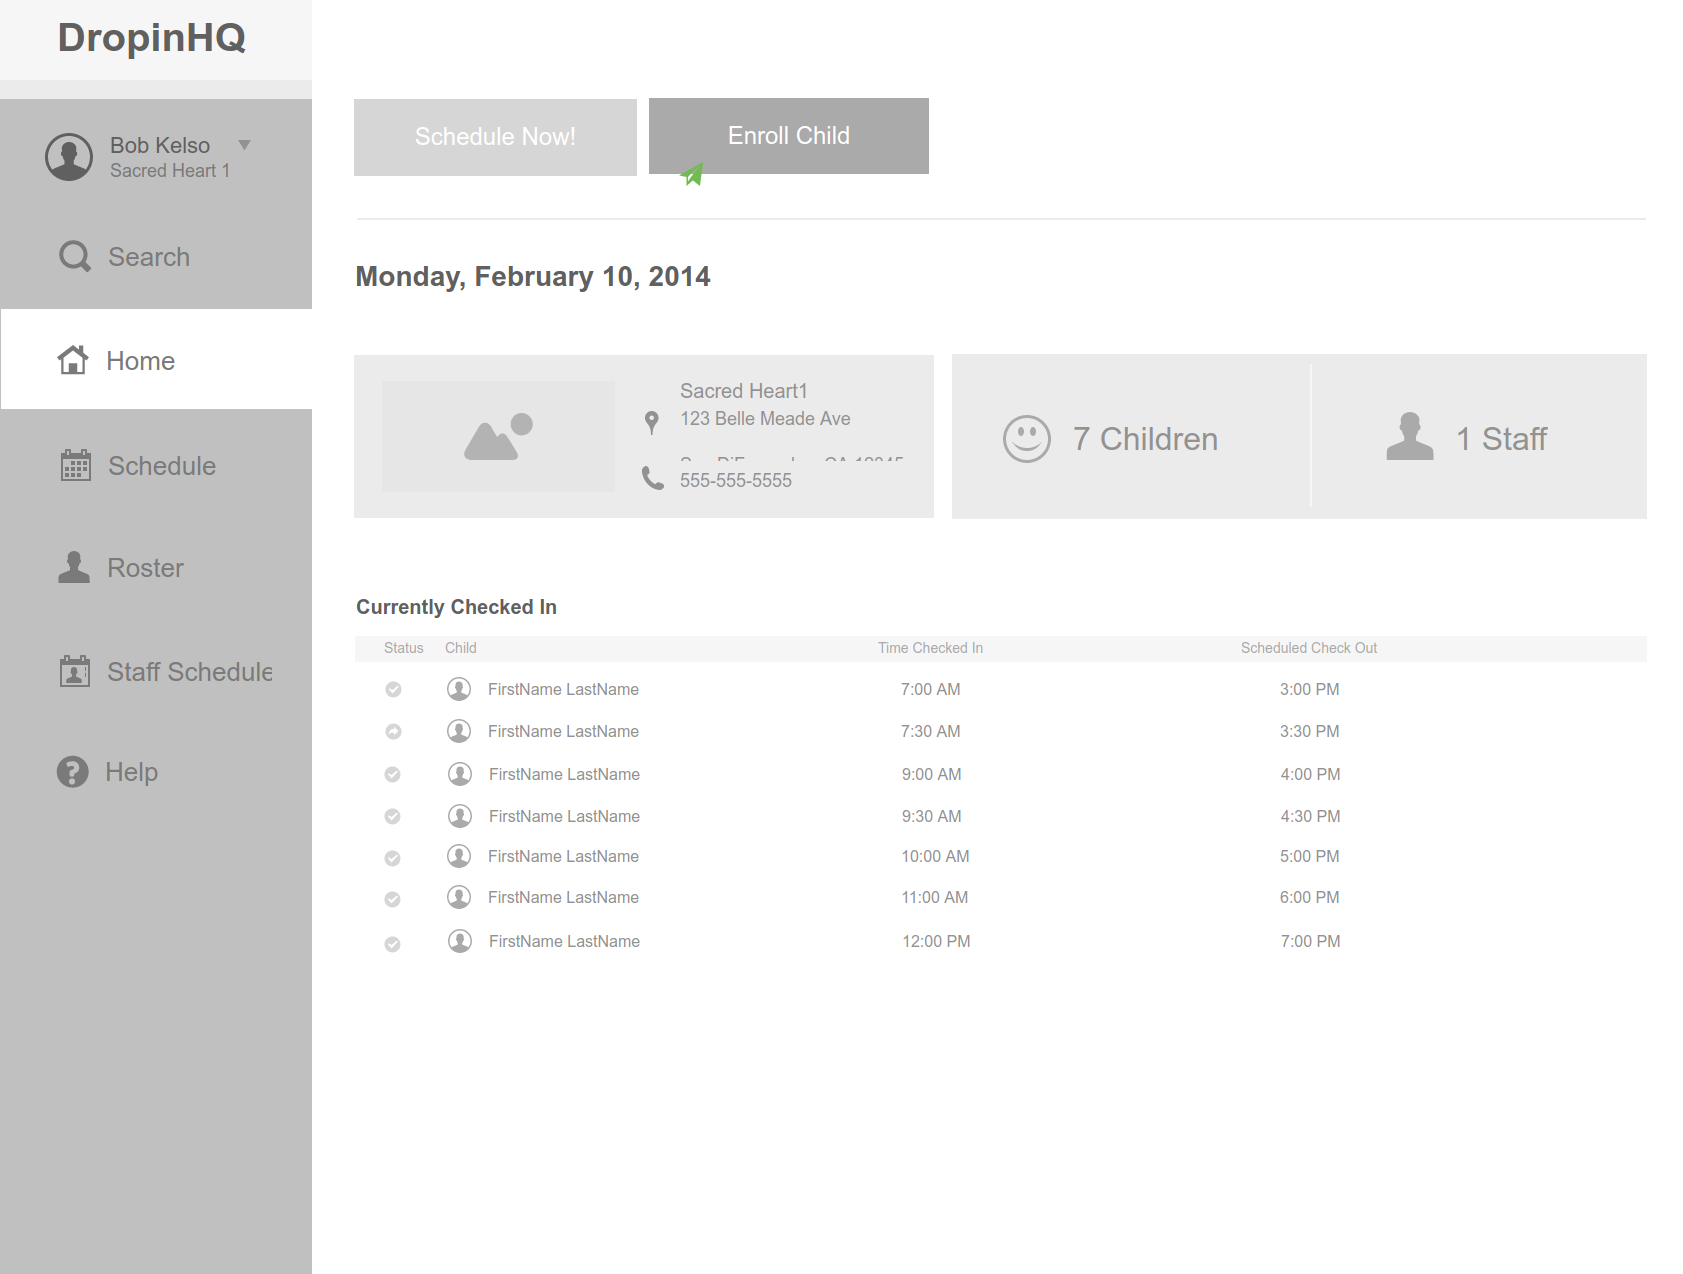Open the 1 Staff count
The image size is (1683, 1274).
click(1501, 439)
